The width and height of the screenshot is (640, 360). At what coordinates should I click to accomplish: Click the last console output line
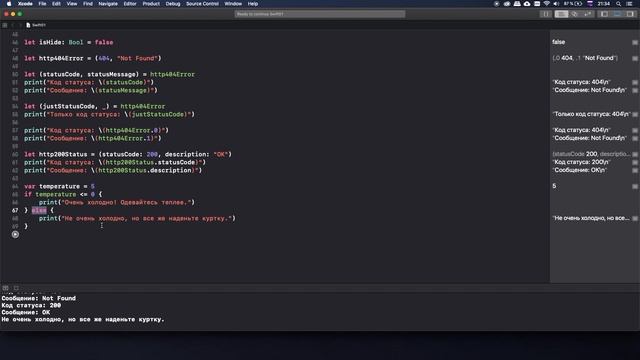(83, 319)
